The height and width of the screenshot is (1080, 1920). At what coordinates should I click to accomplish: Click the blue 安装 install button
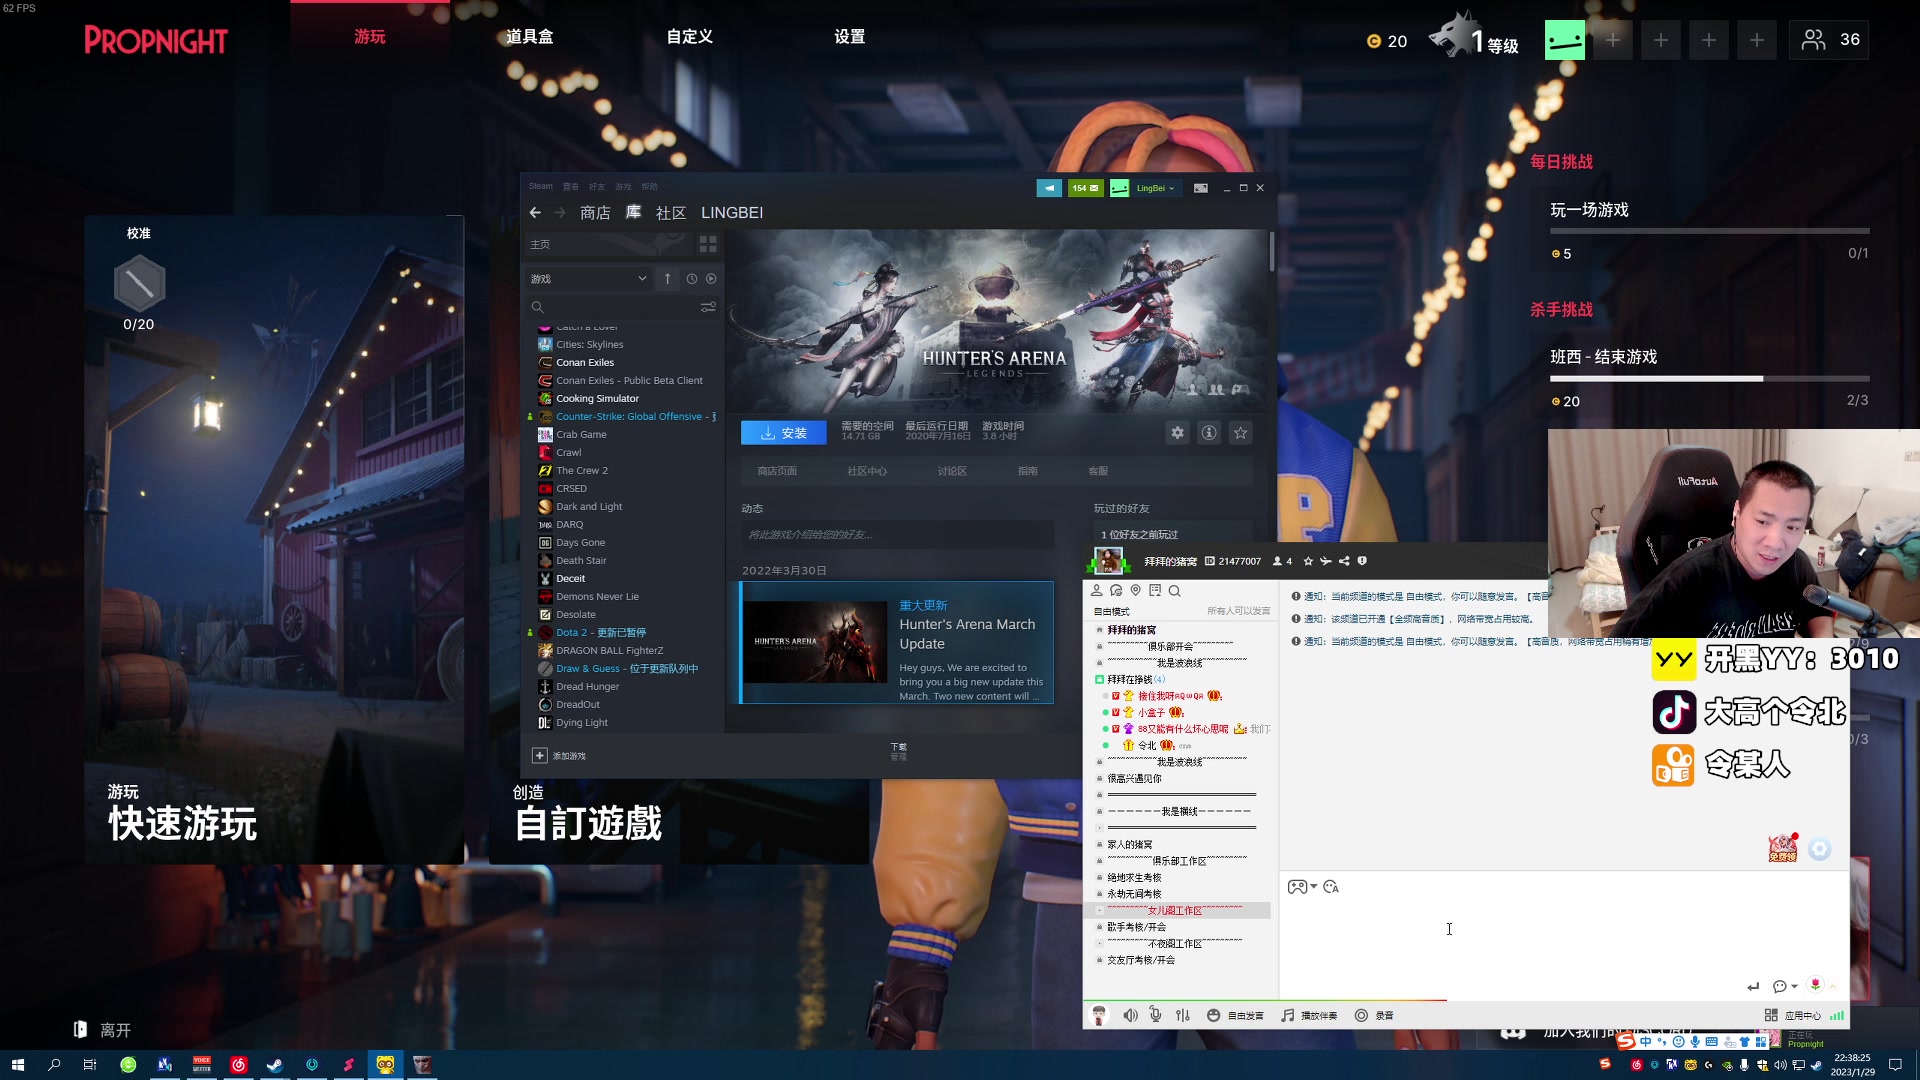784,433
